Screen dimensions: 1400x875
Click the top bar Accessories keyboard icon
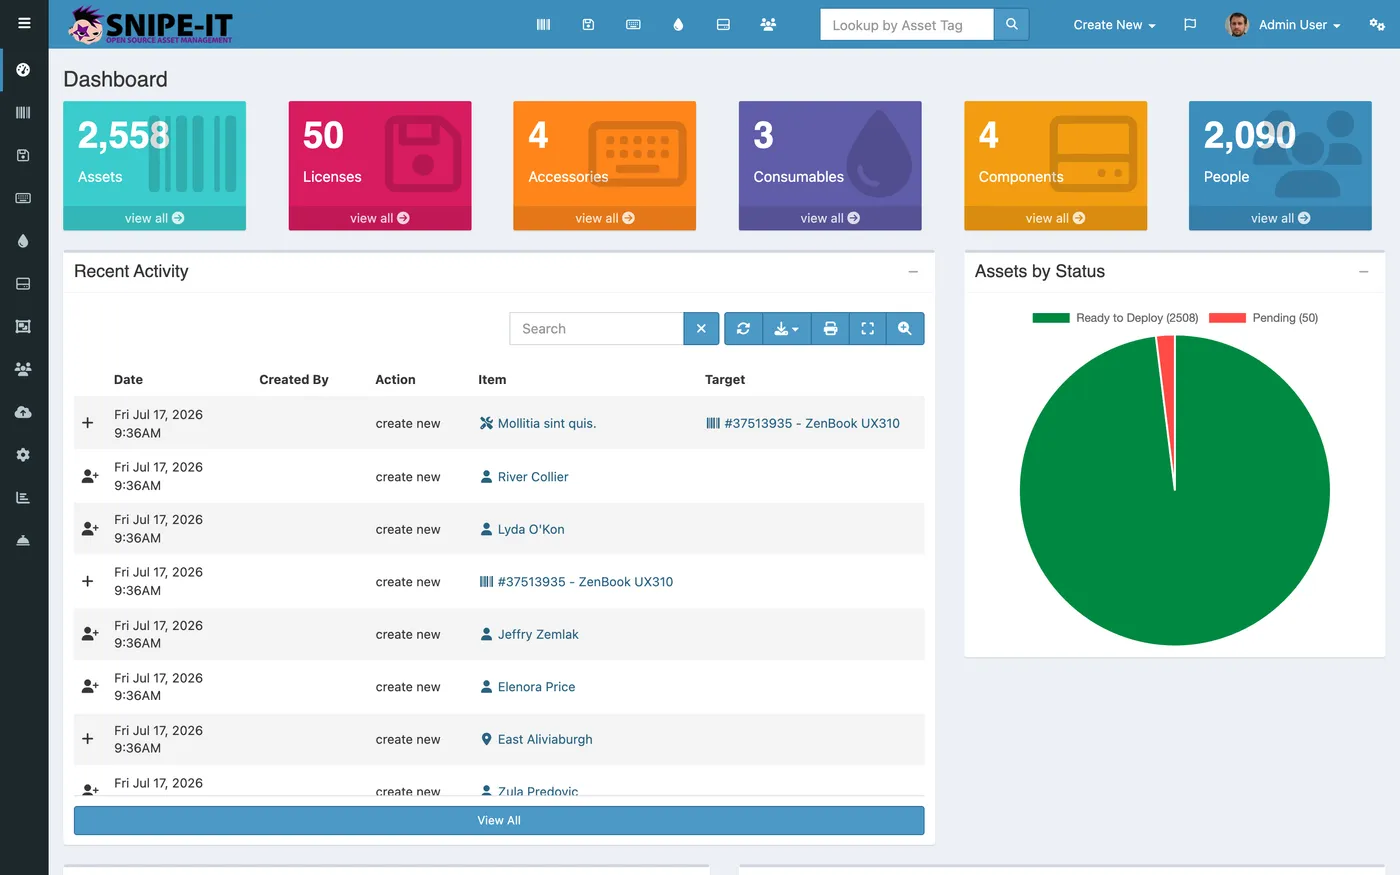click(633, 24)
